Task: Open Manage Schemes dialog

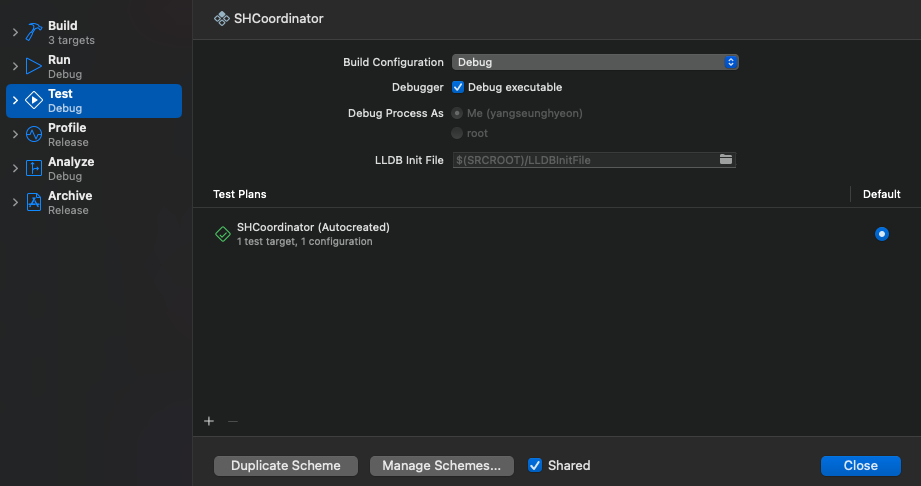Action: point(442,465)
